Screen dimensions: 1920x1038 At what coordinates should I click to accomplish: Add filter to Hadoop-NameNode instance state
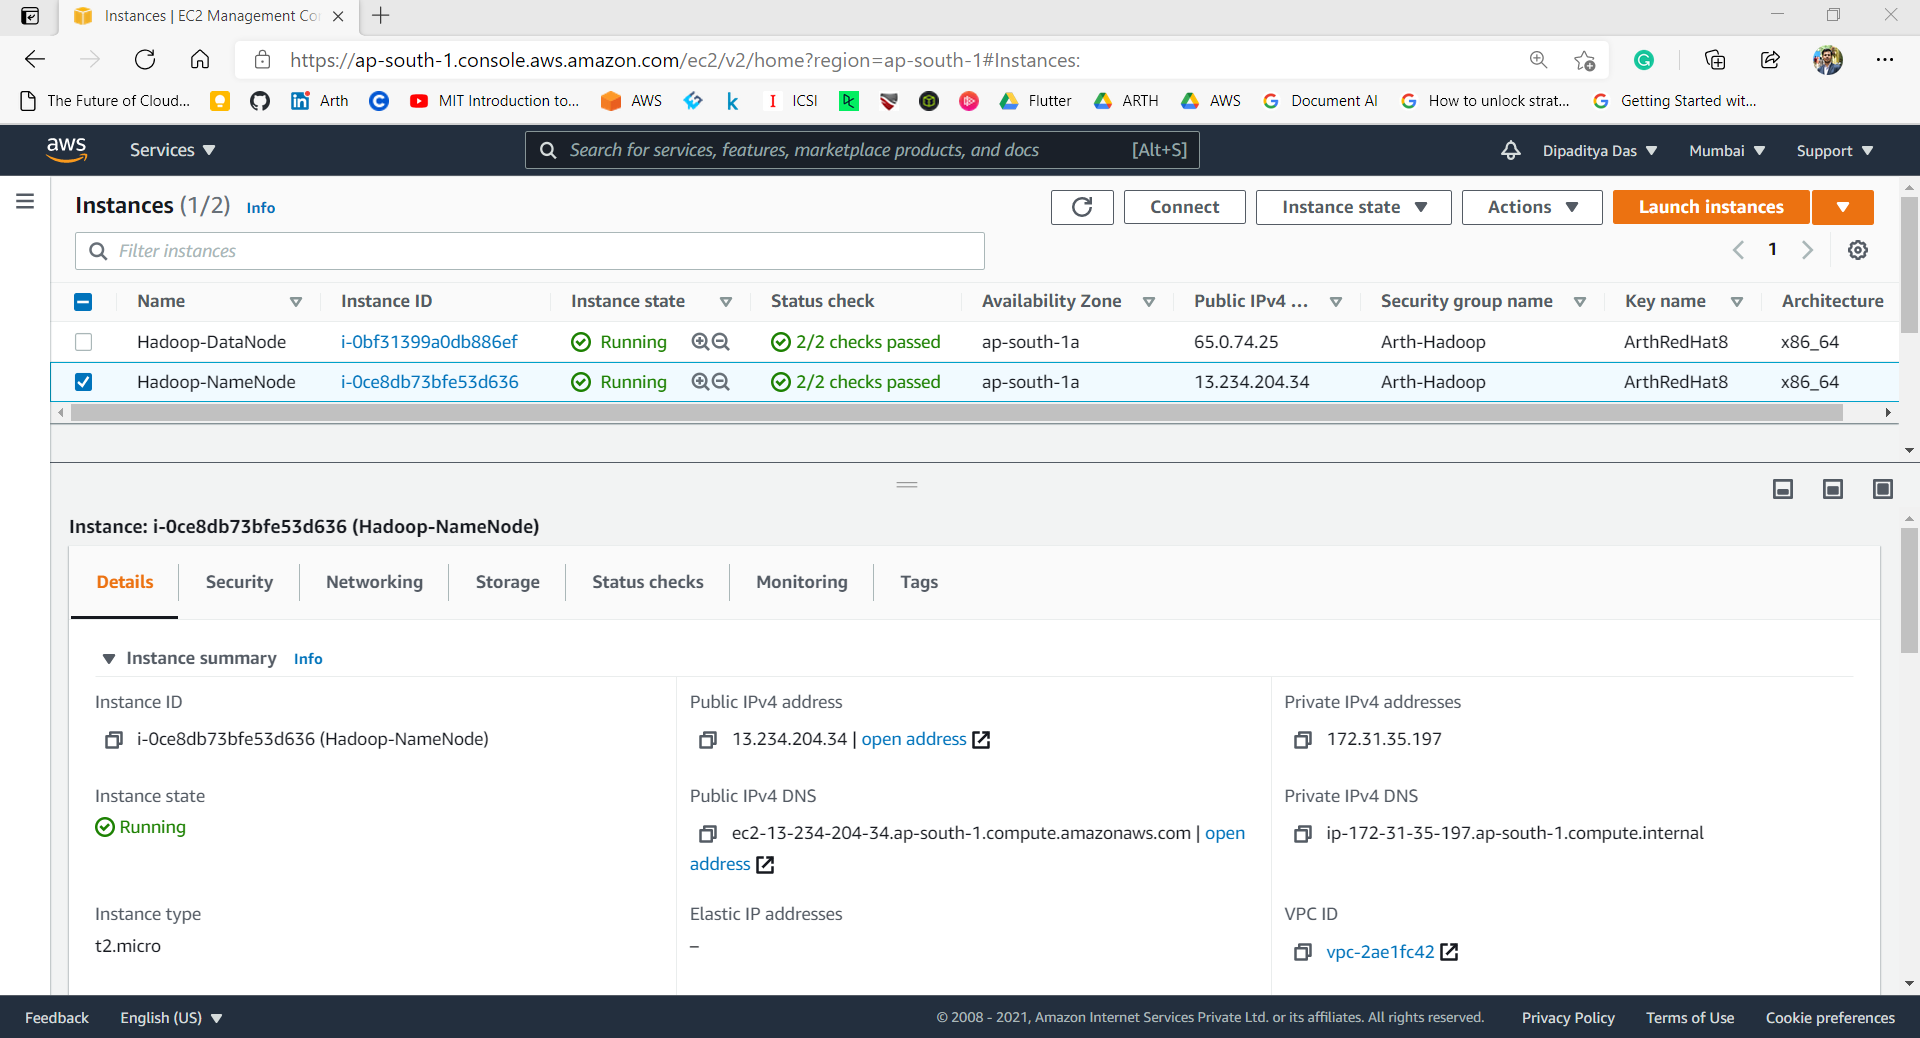[x=700, y=381]
